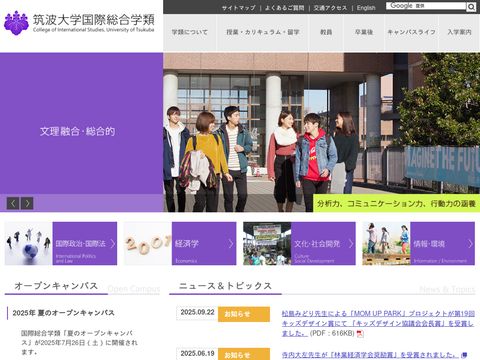The height and width of the screenshot is (360, 480).
Task: Click the PDF icon after 616KB text
Action: coord(360,334)
